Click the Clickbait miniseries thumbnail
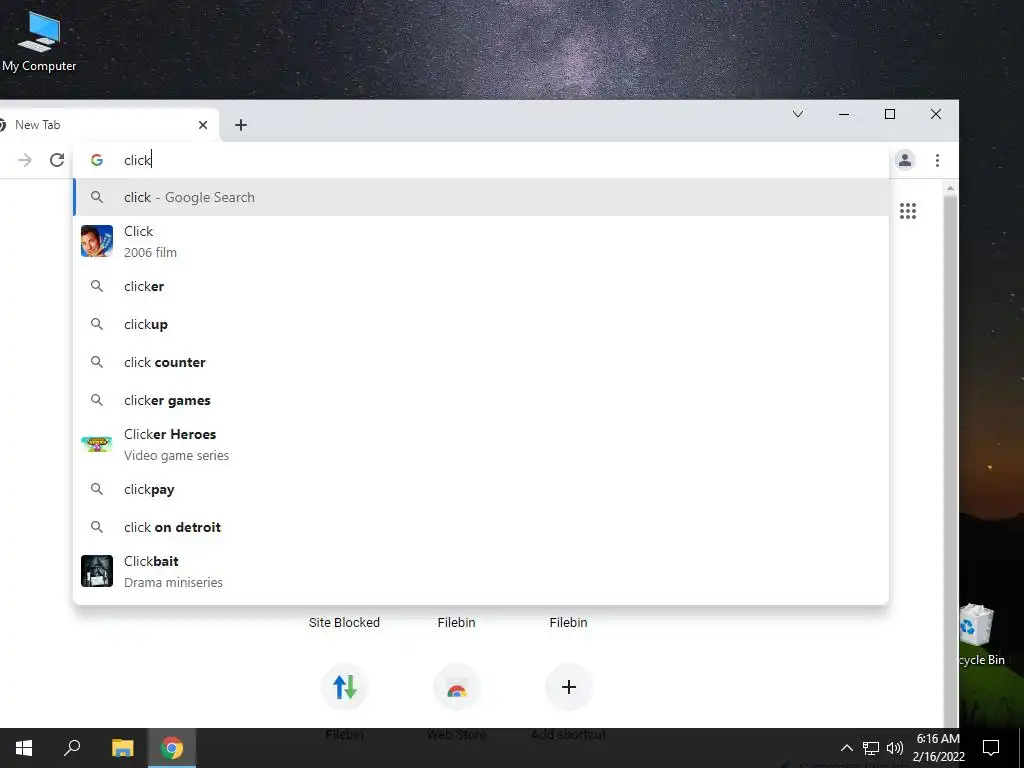 click(x=97, y=571)
